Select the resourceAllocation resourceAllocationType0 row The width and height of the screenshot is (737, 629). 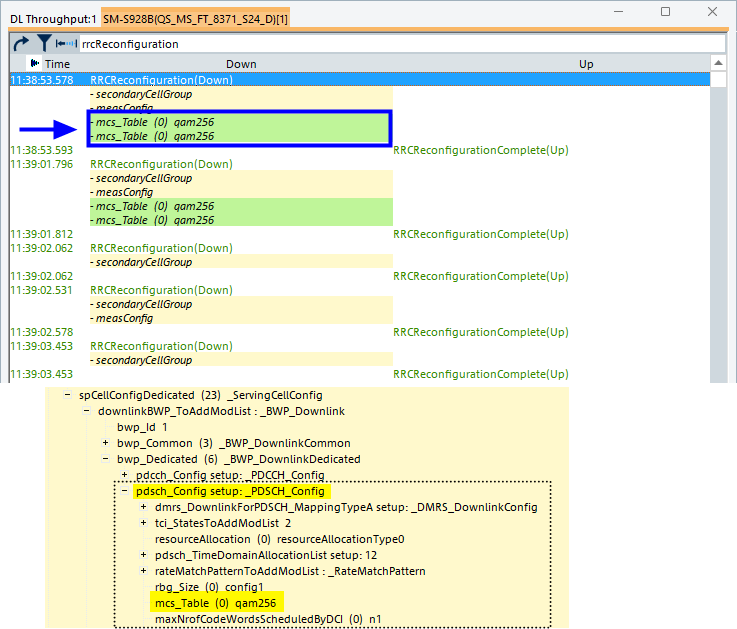point(280,539)
